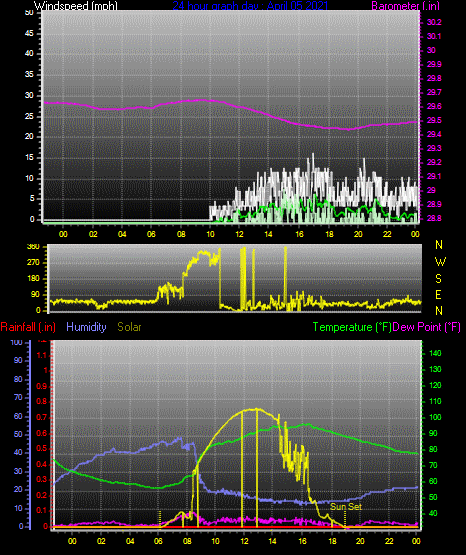Click the 'Humidity' legend label
The width and height of the screenshot is (466, 555).
(86, 327)
